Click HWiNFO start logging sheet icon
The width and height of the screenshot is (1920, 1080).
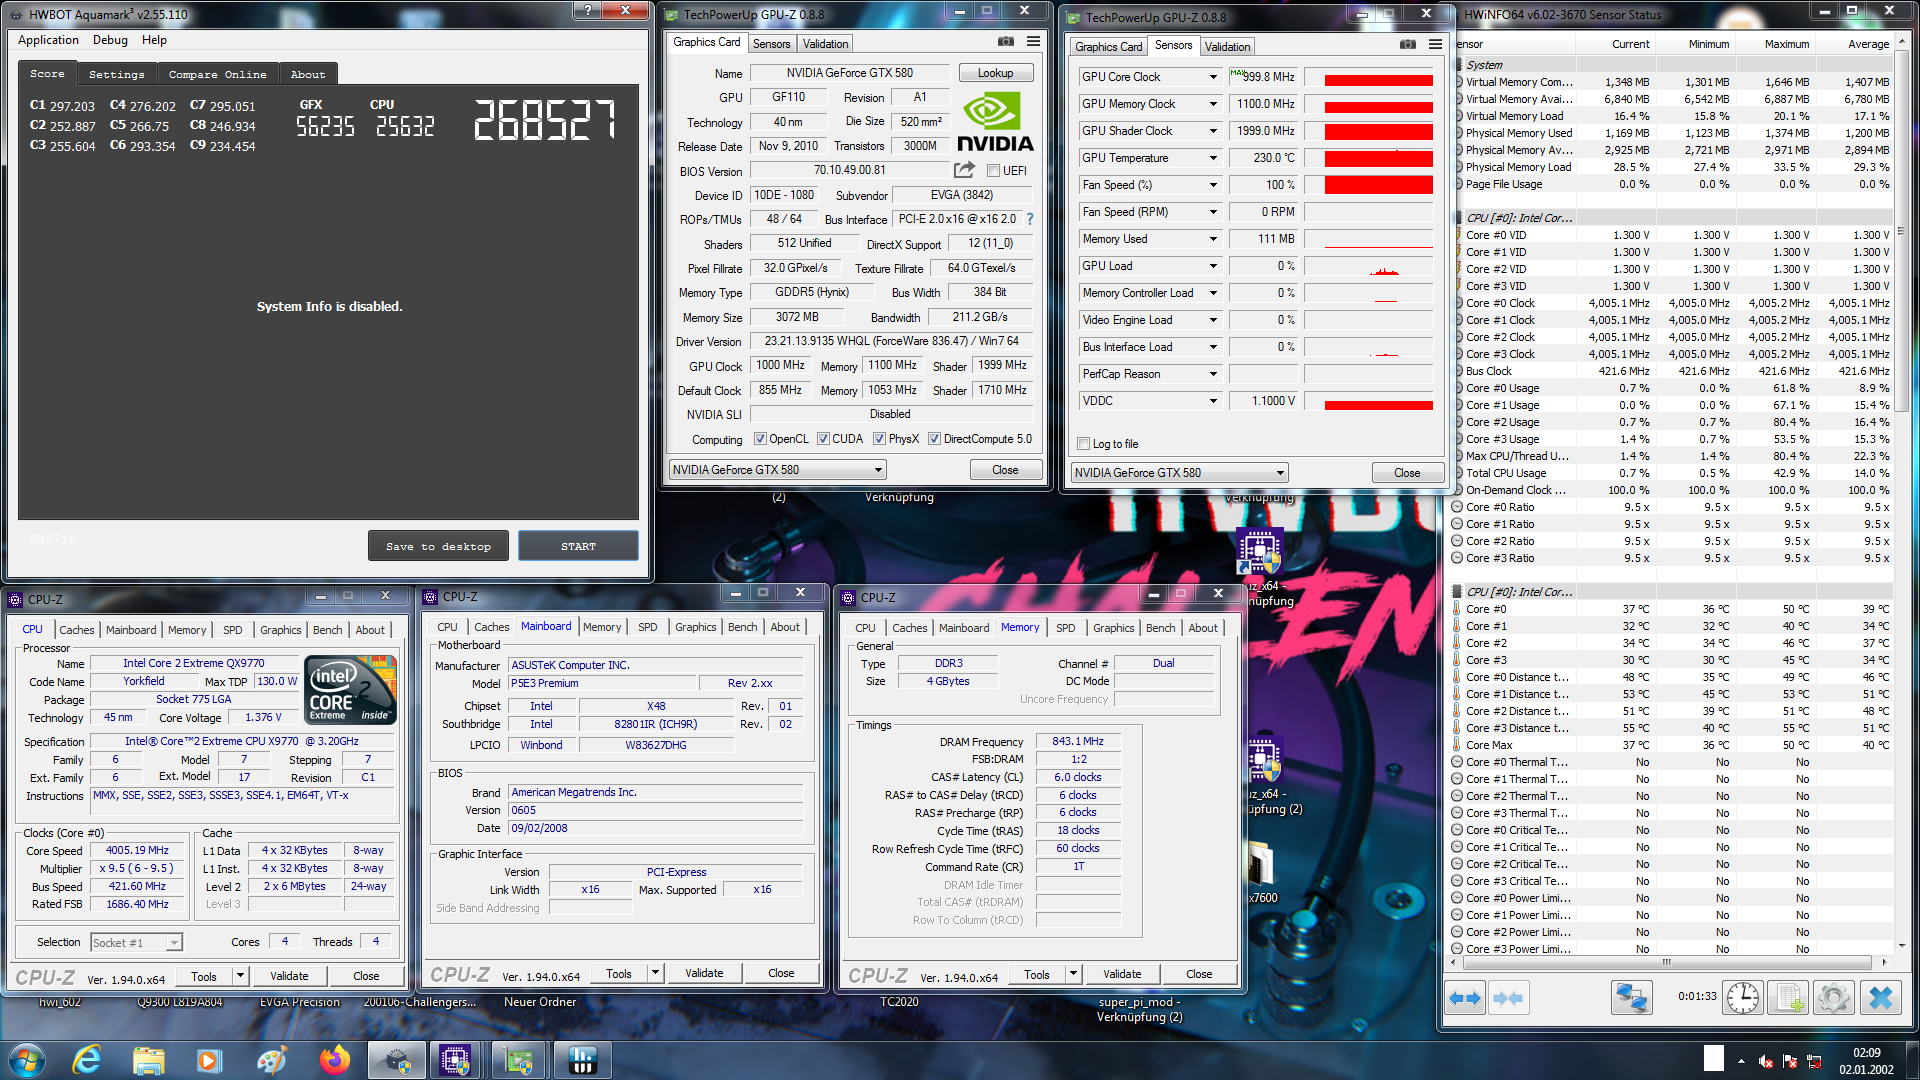point(1789,998)
